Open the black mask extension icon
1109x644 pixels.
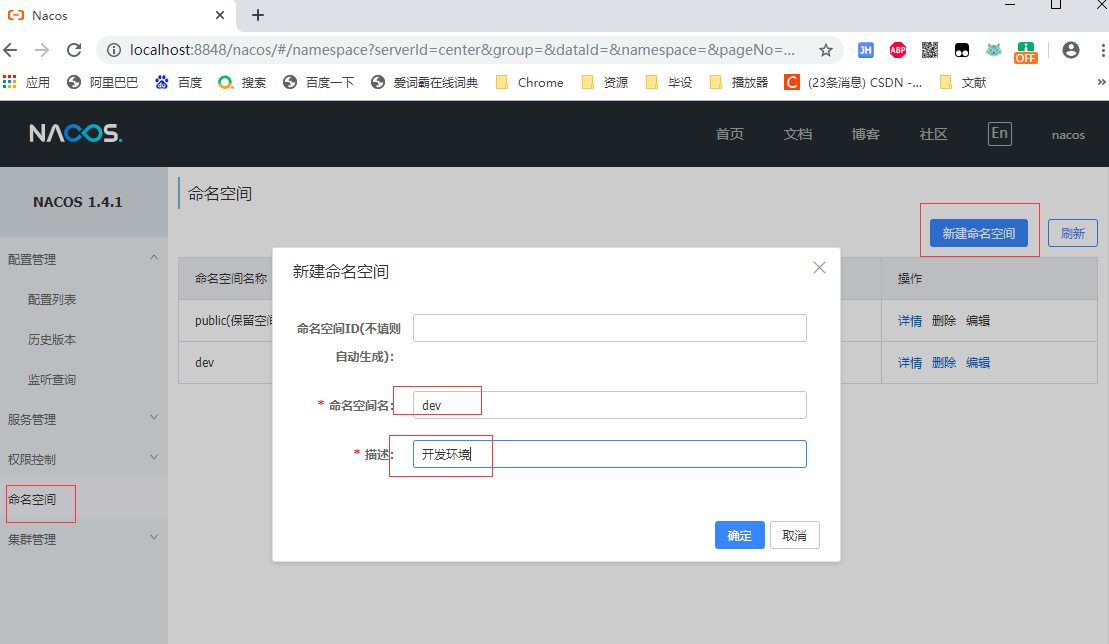(x=962, y=50)
